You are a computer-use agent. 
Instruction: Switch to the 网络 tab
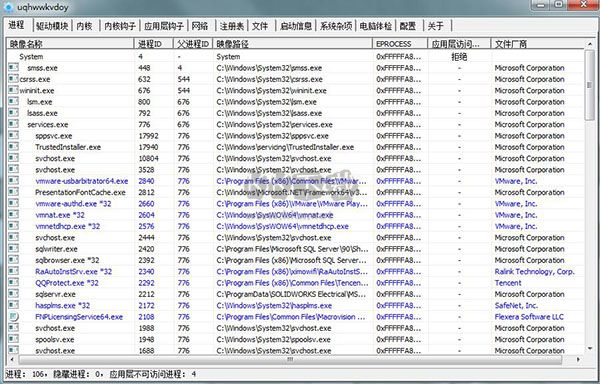click(x=200, y=26)
